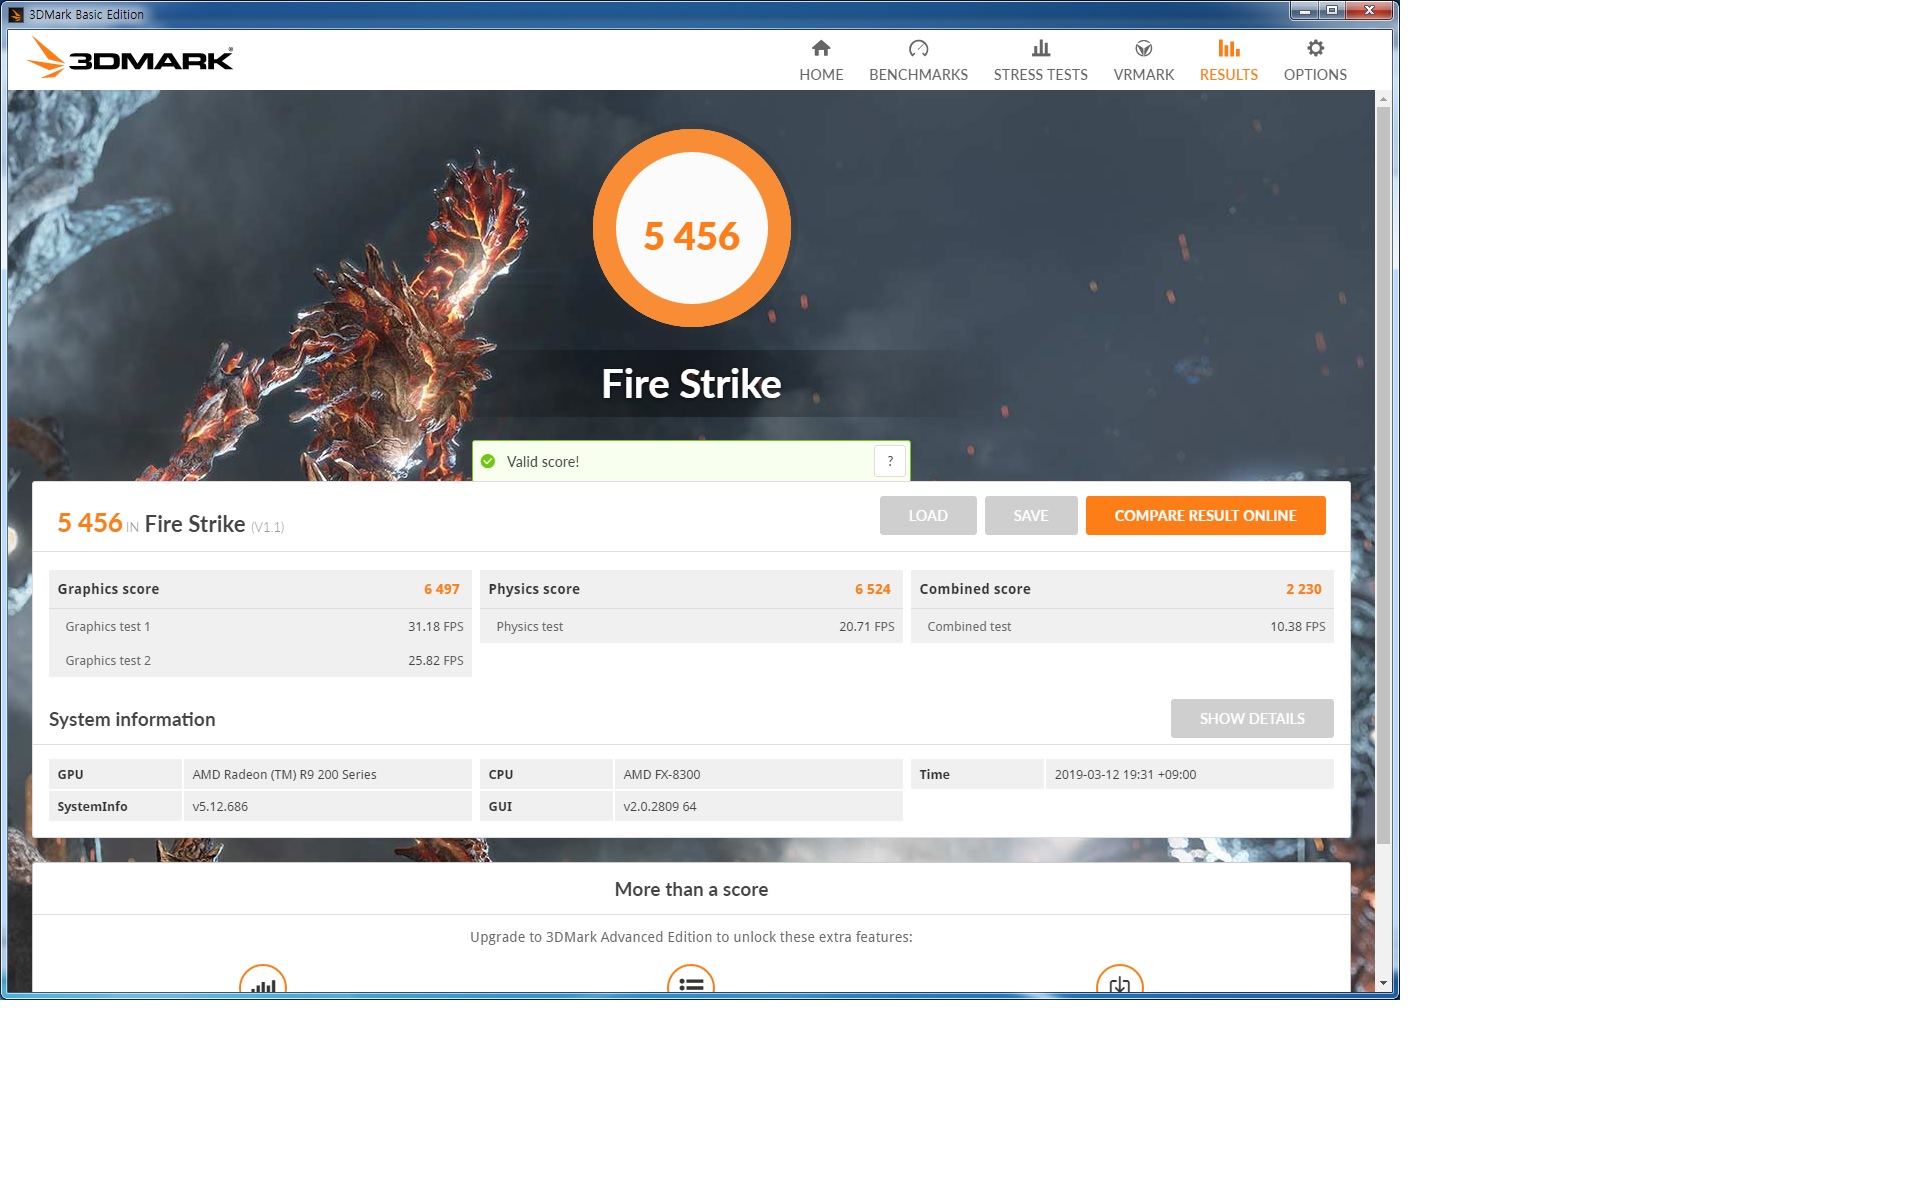Click the LOAD button
The height and width of the screenshot is (1200, 1920).
tap(928, 515)
